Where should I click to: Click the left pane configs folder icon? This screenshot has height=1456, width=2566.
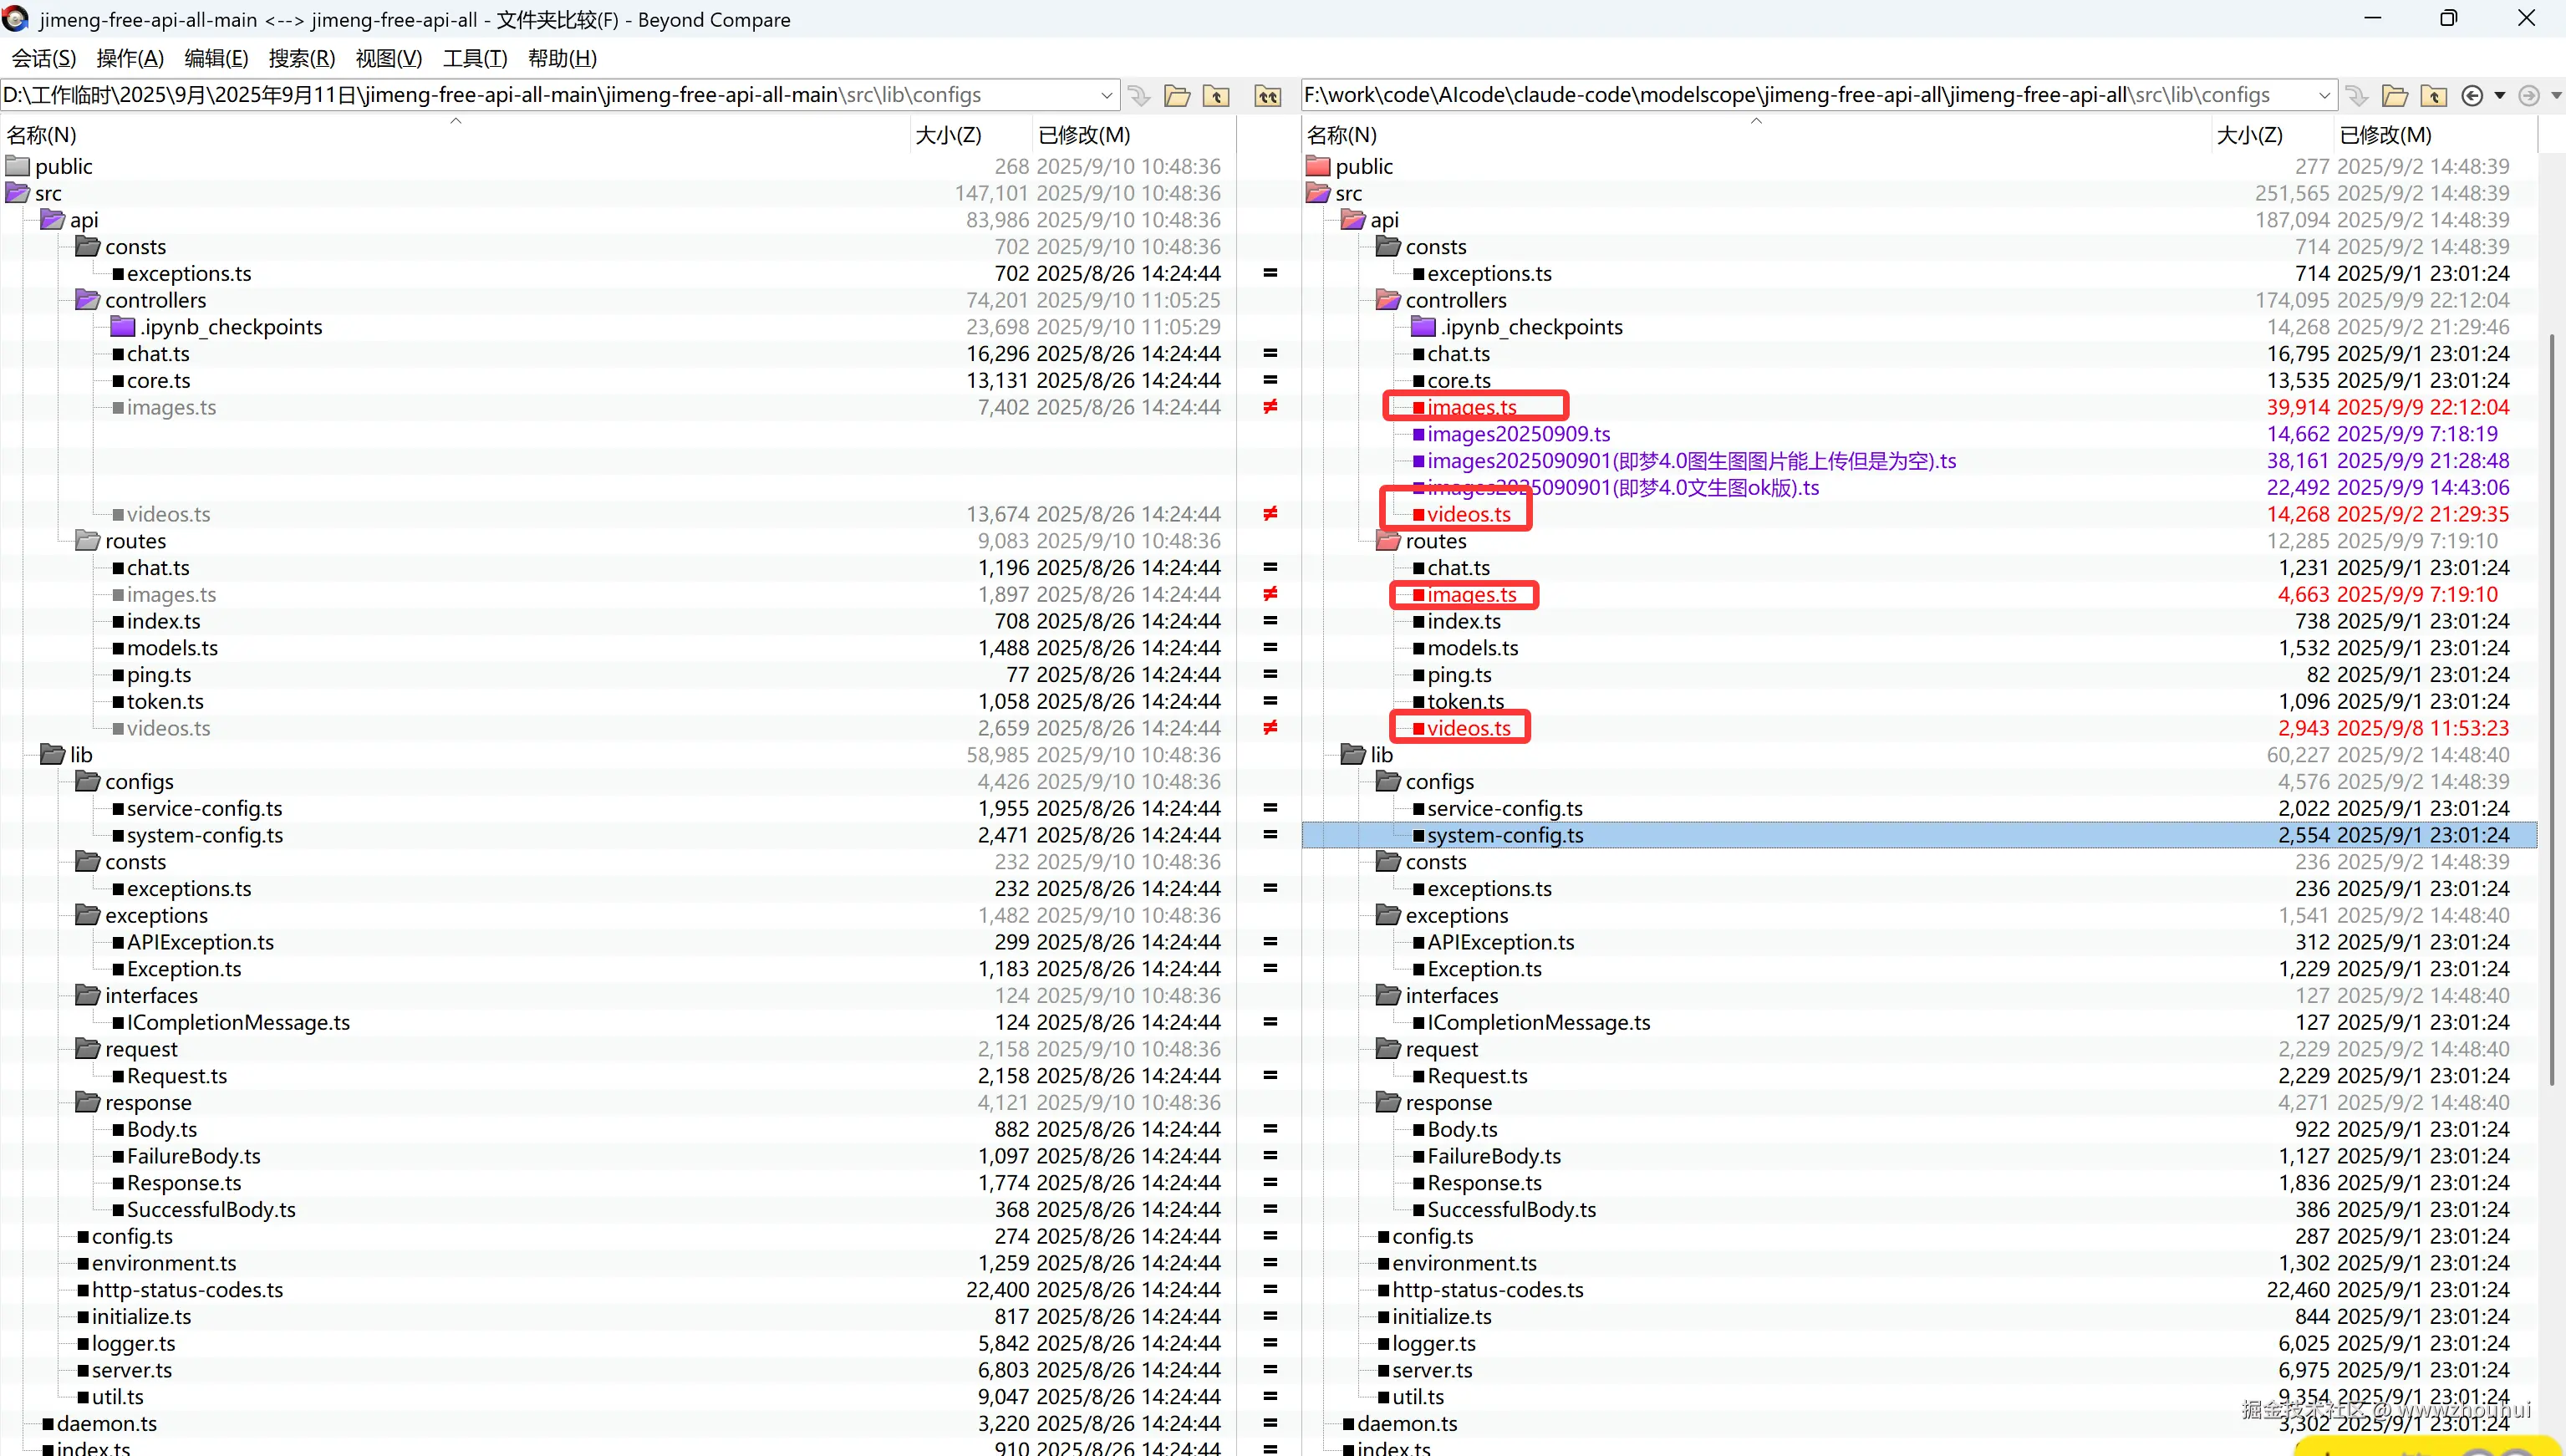(88, 782)
